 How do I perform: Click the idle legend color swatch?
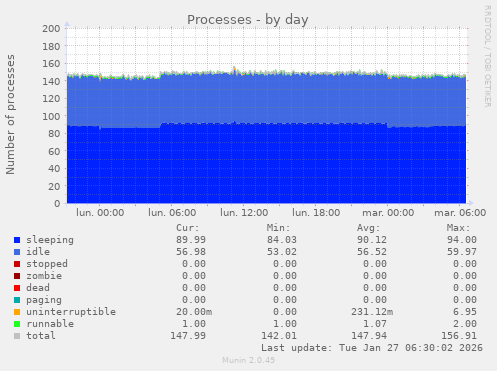point(17,252)
